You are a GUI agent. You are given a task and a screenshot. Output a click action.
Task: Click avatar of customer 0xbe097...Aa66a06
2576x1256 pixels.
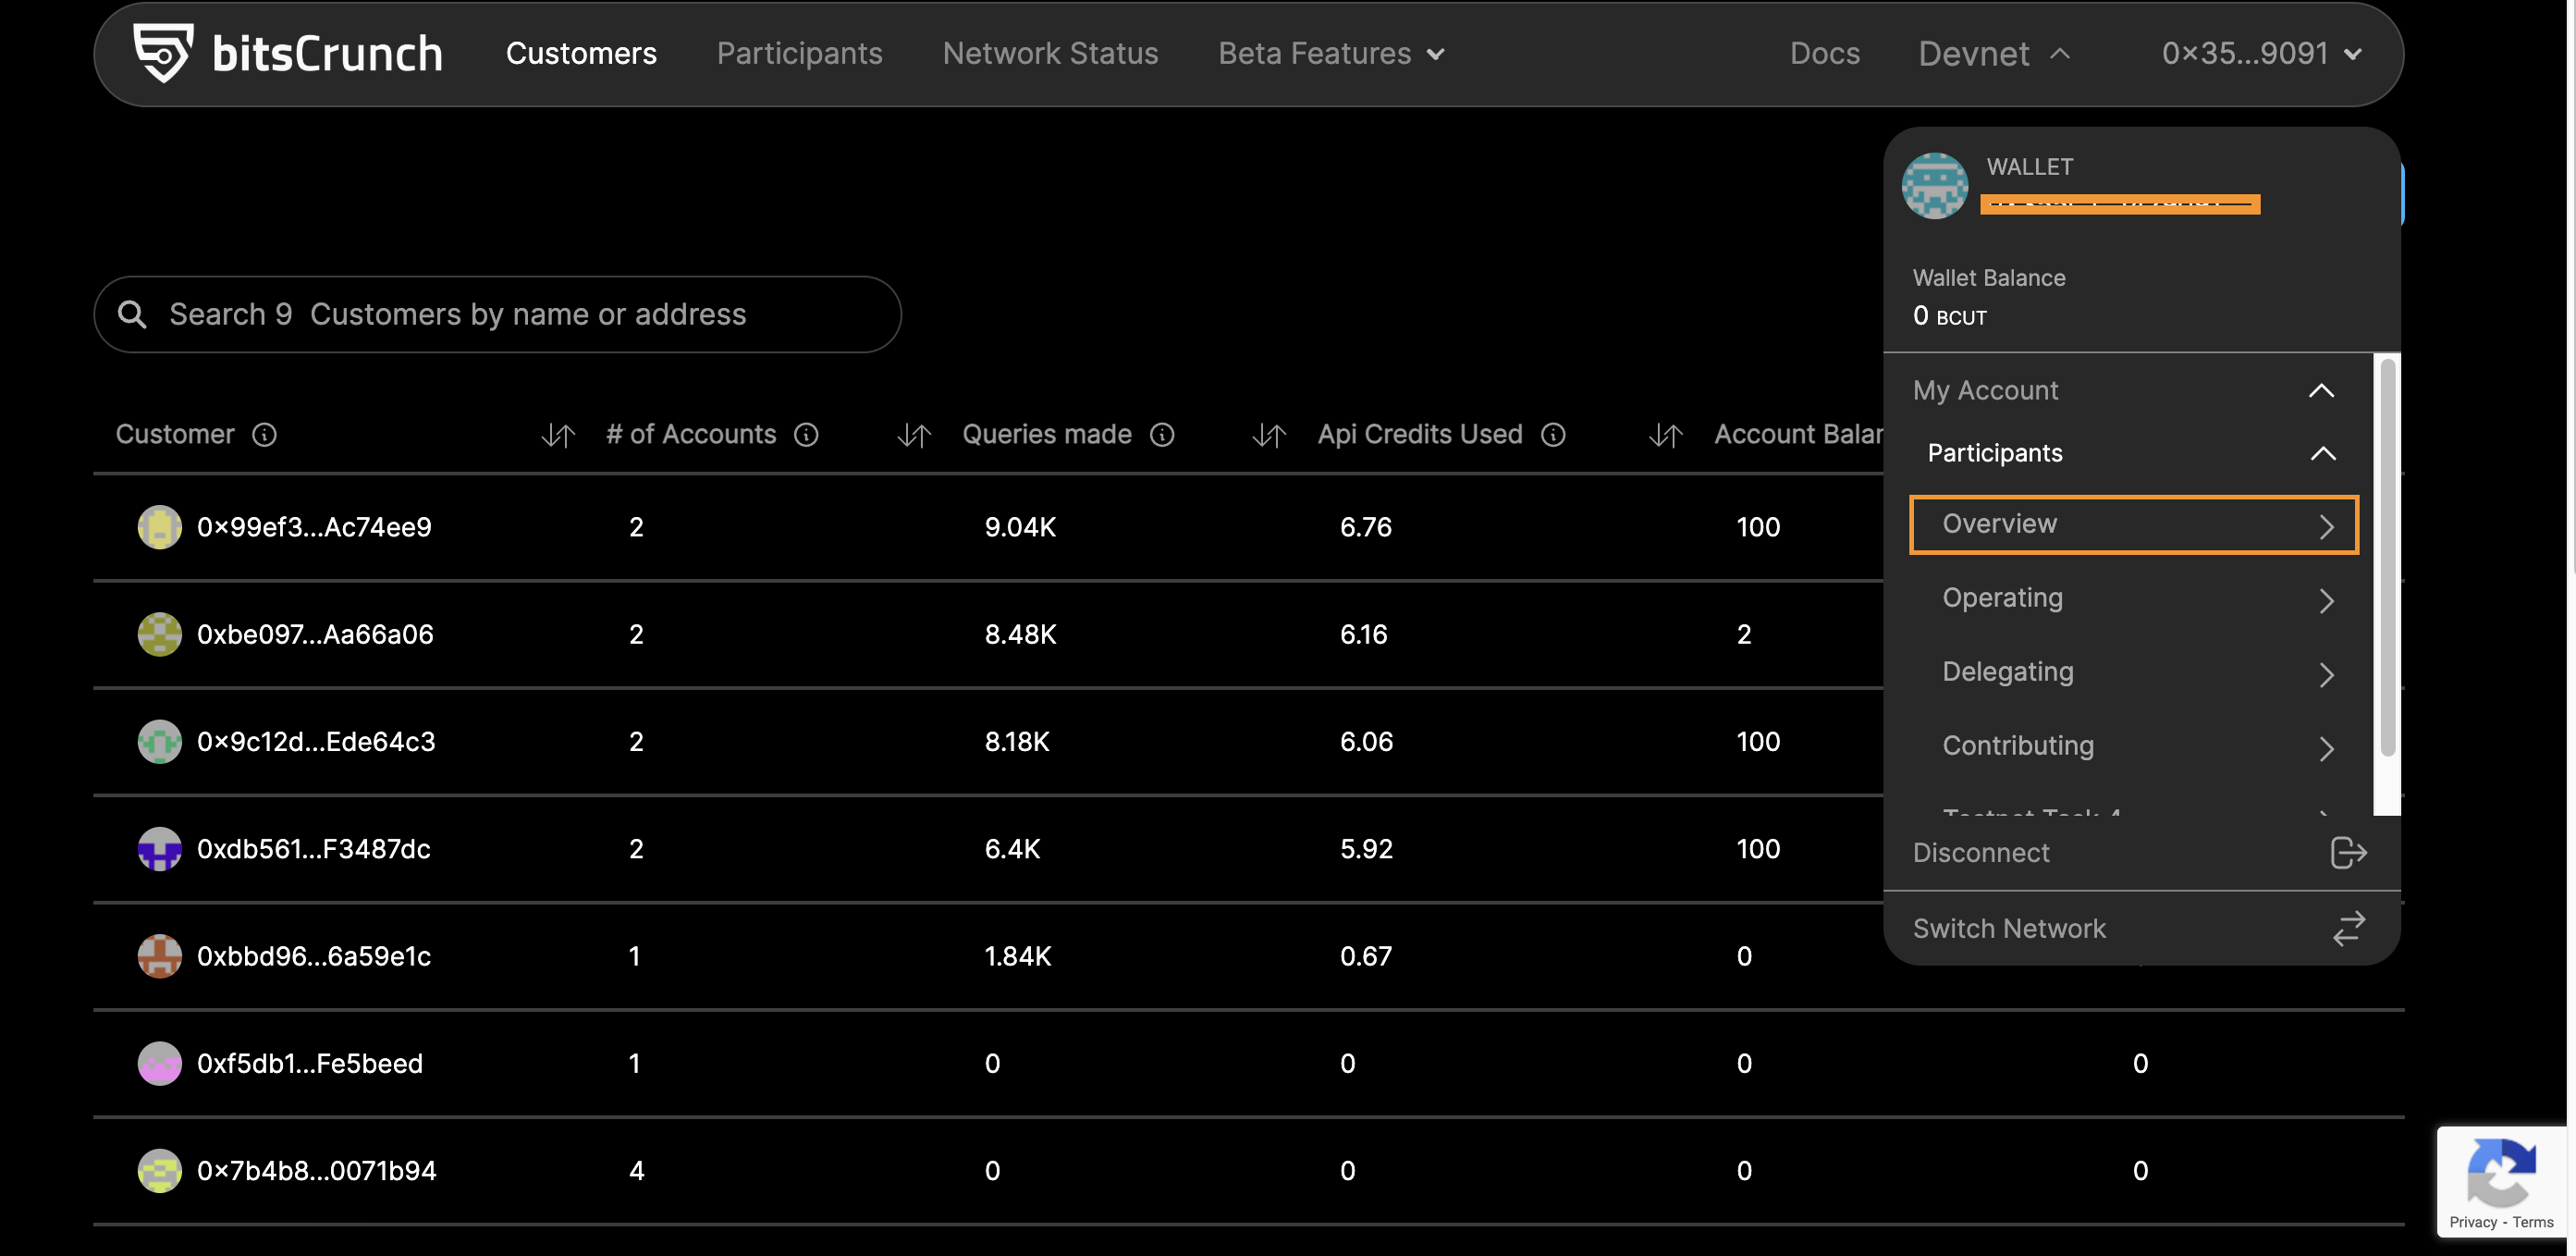[160, 634]
